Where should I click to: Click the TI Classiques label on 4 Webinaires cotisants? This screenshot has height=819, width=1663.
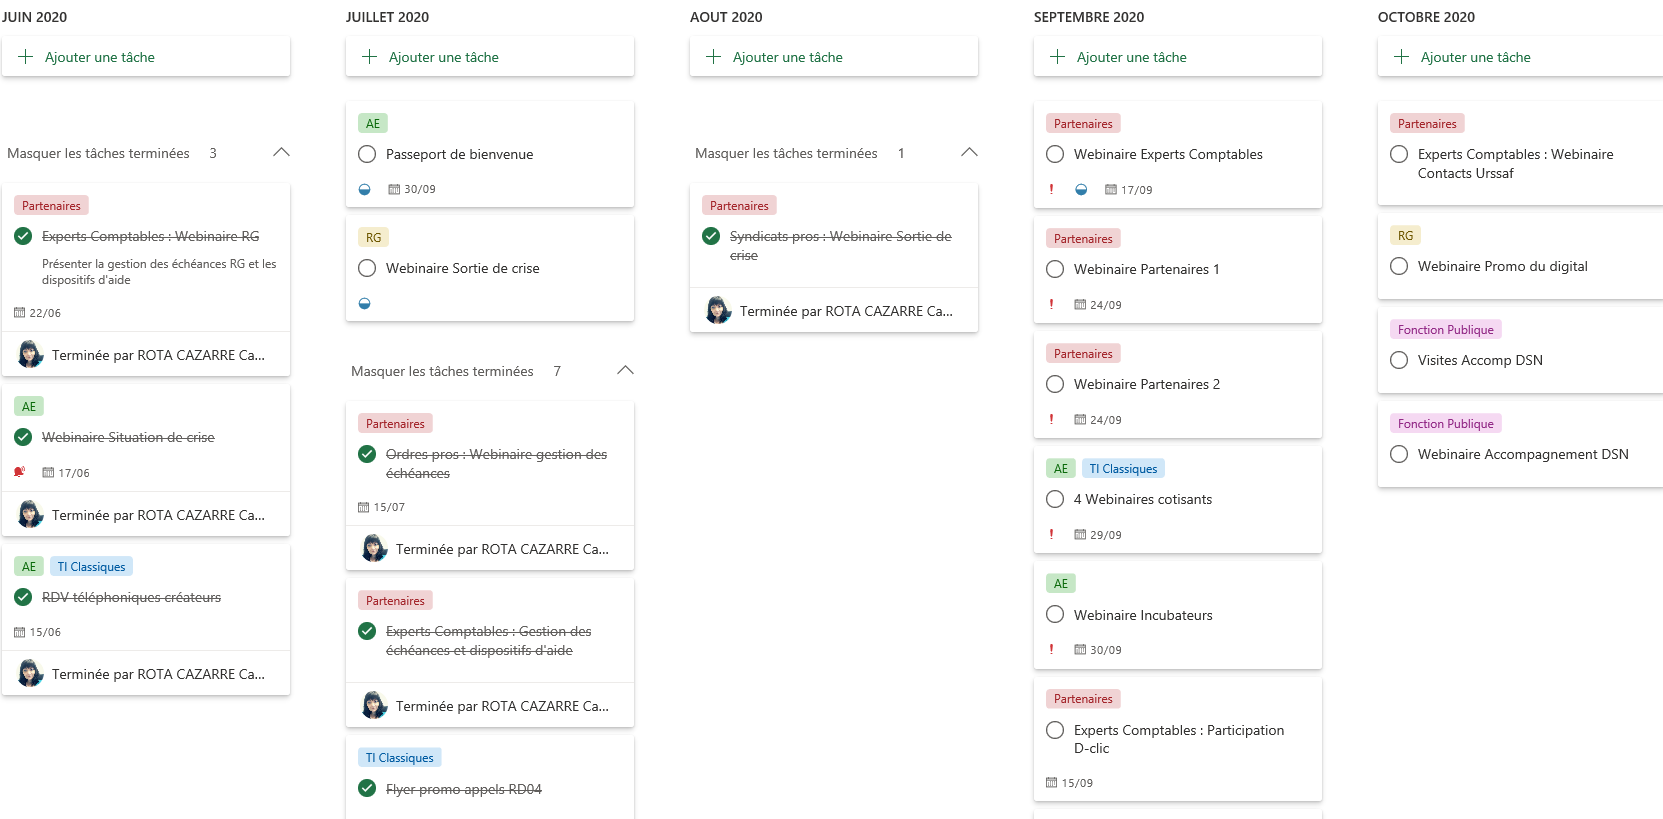(1123, 469)
